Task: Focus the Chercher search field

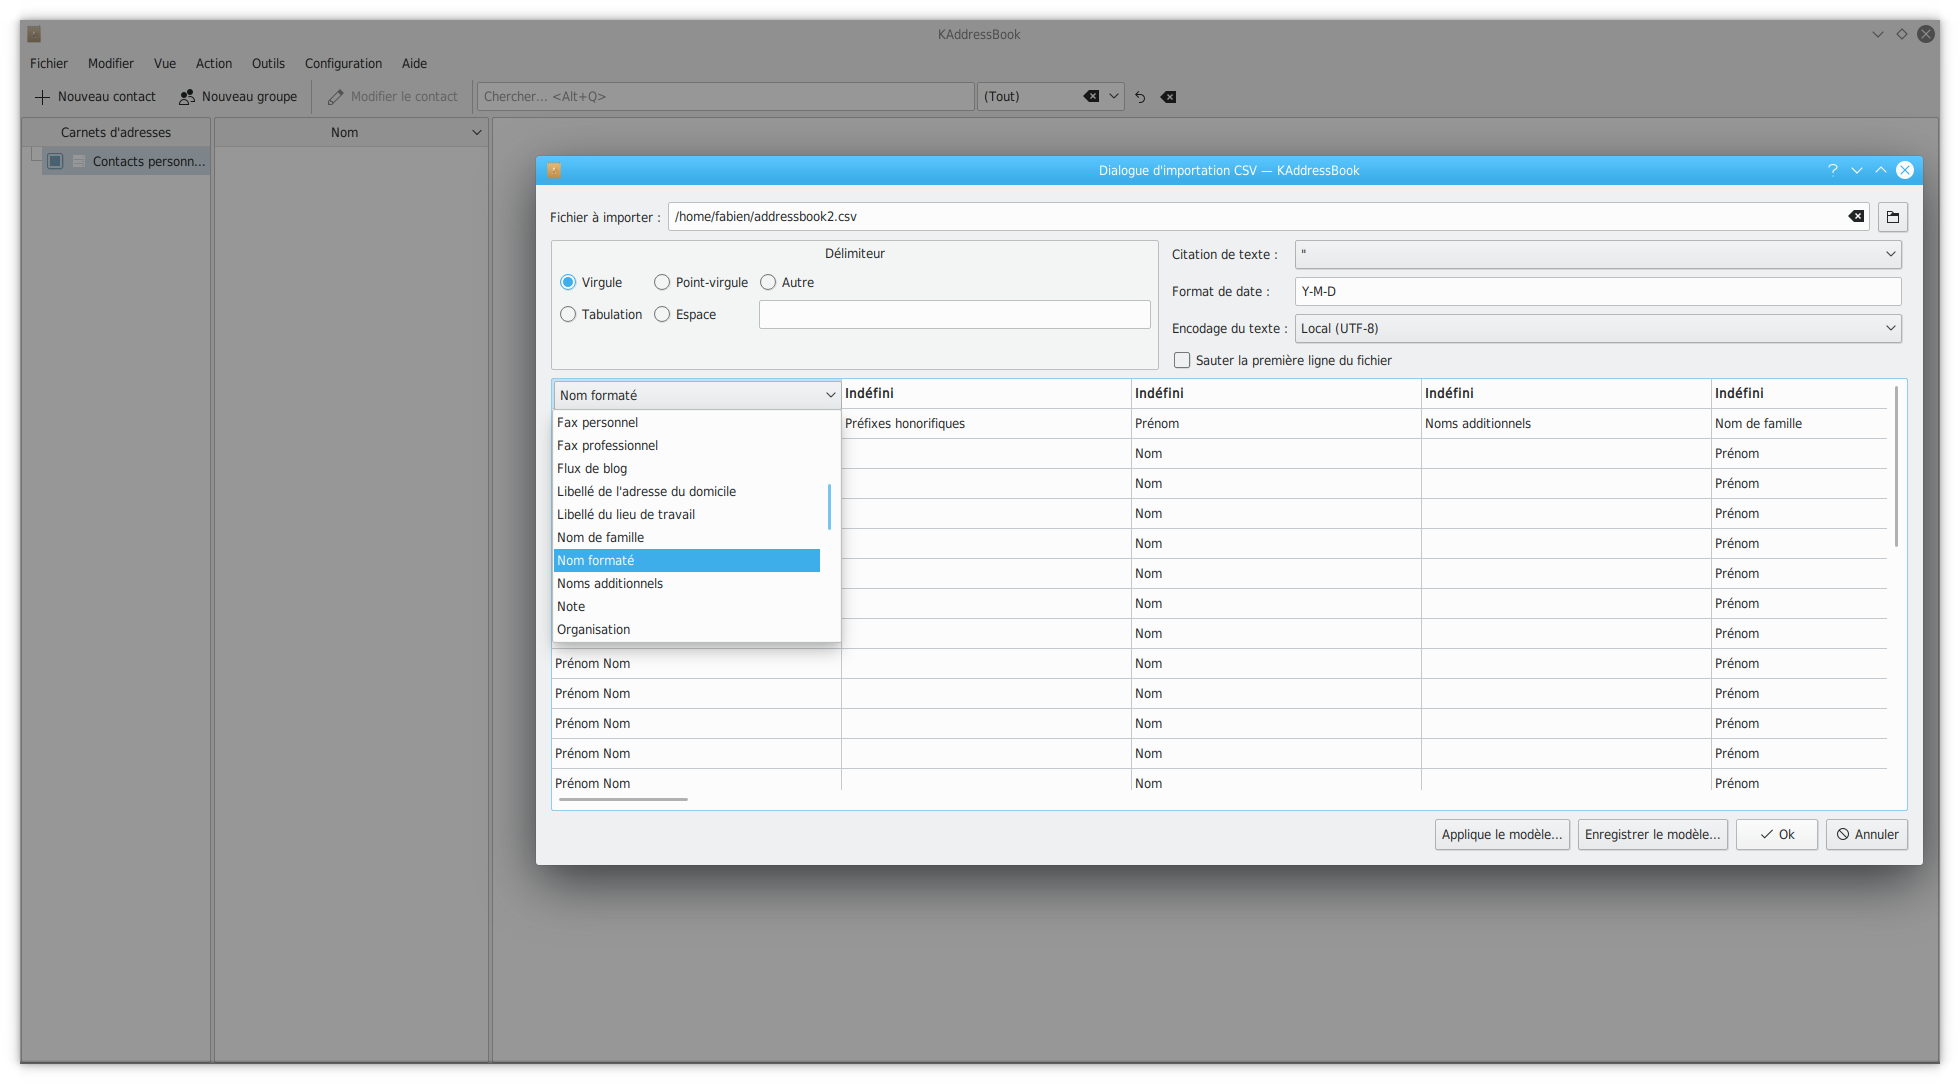Action: click(x=726, y=97)
